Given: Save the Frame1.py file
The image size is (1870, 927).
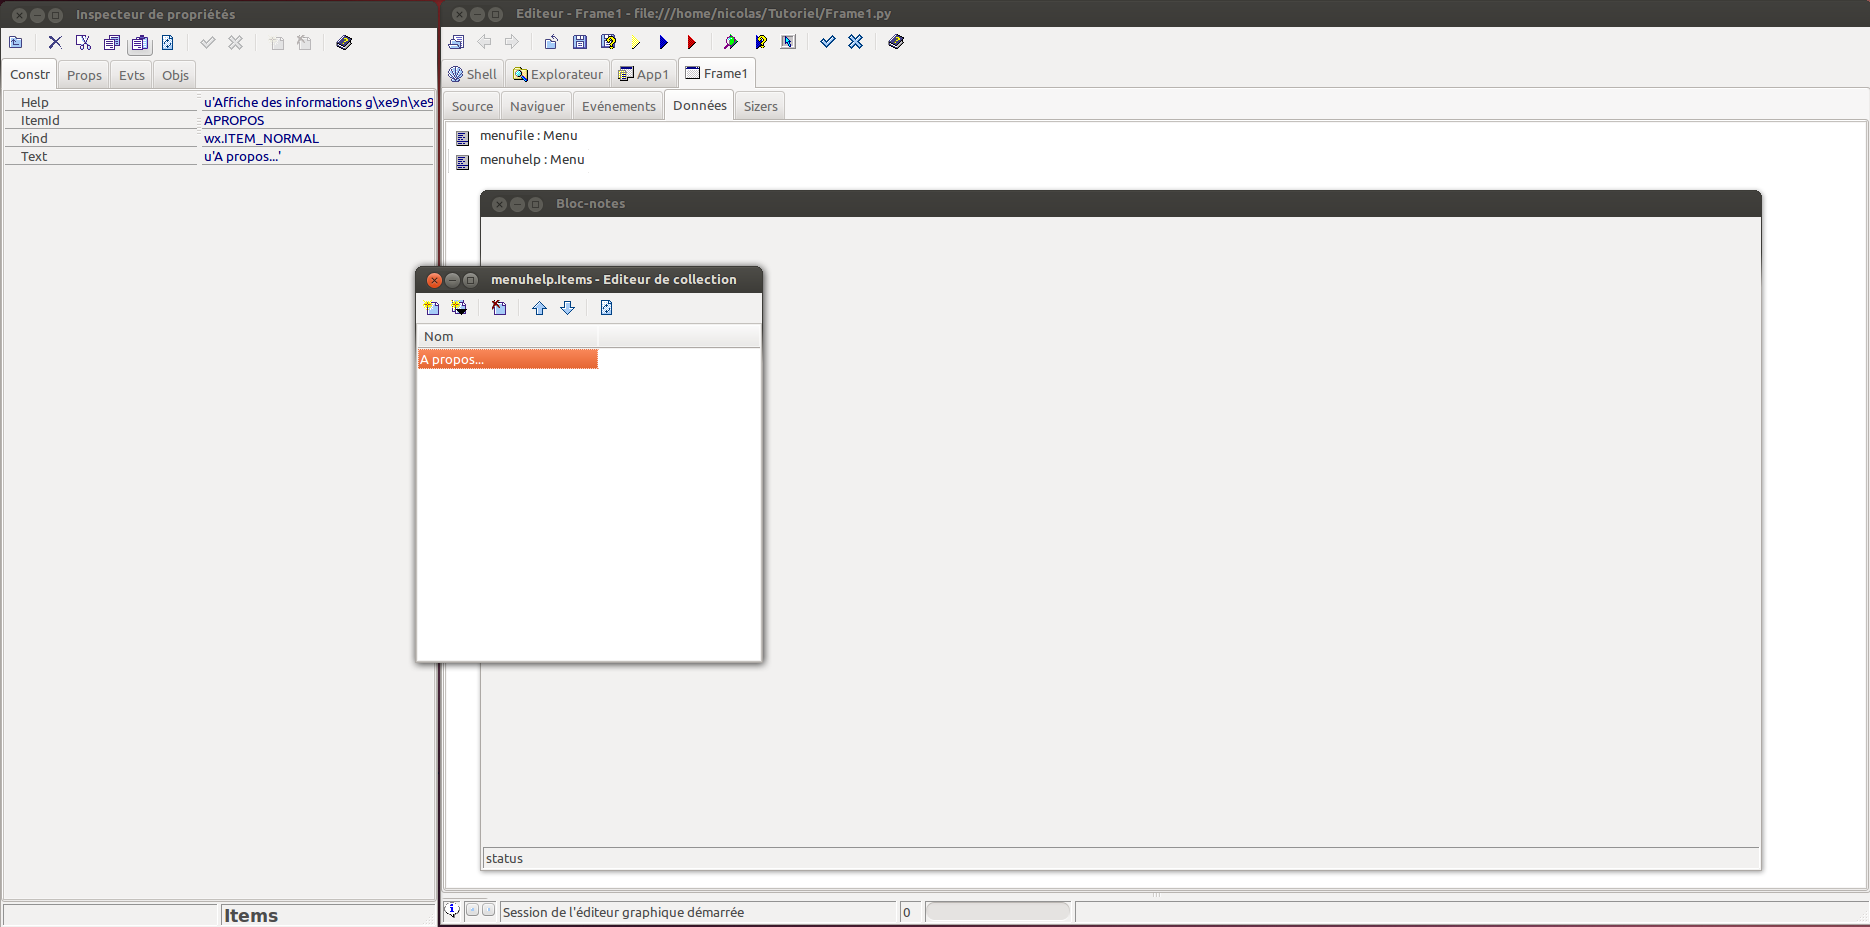Looking at the screenshot, I should click(580, 42).
